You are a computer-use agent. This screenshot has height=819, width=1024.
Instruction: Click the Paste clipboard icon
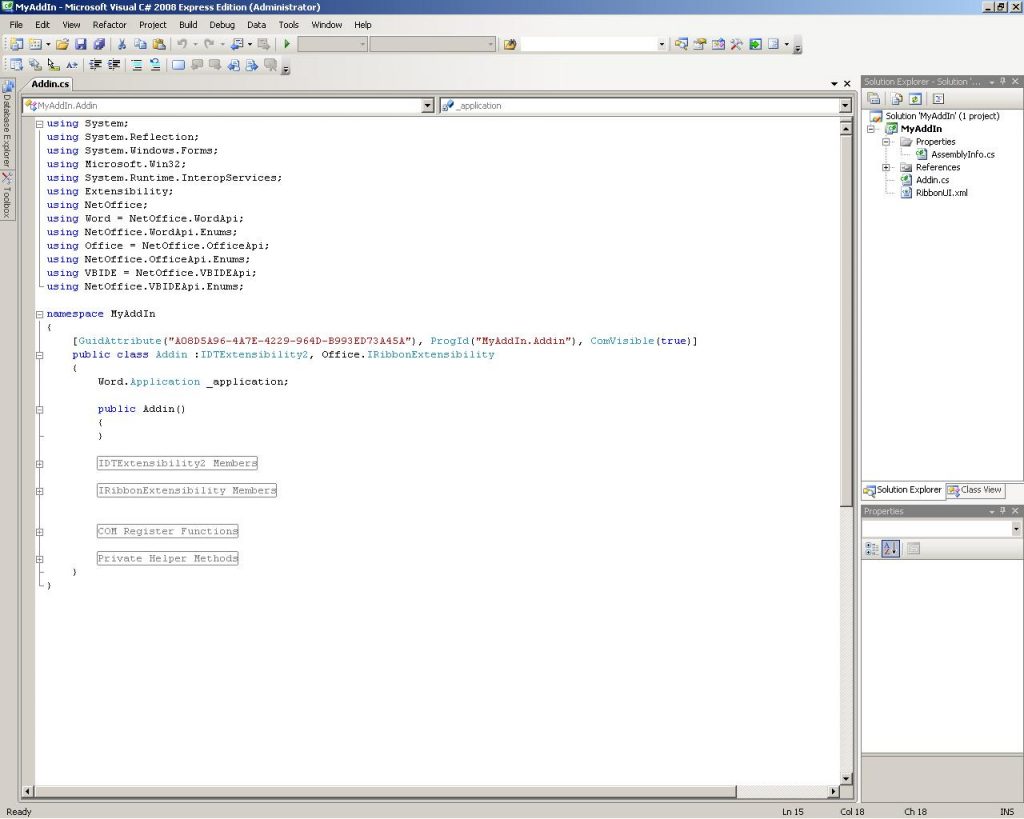tap(159, 44)
